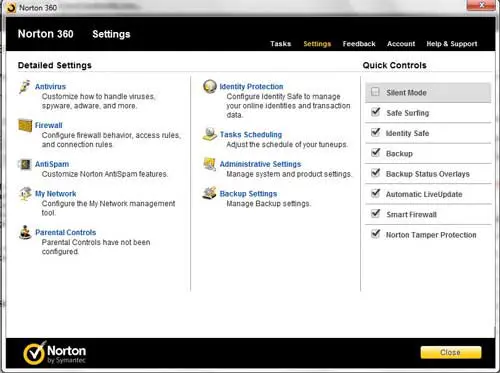Toggle Norton Tamper Protection checkbox

pos(376,234)
